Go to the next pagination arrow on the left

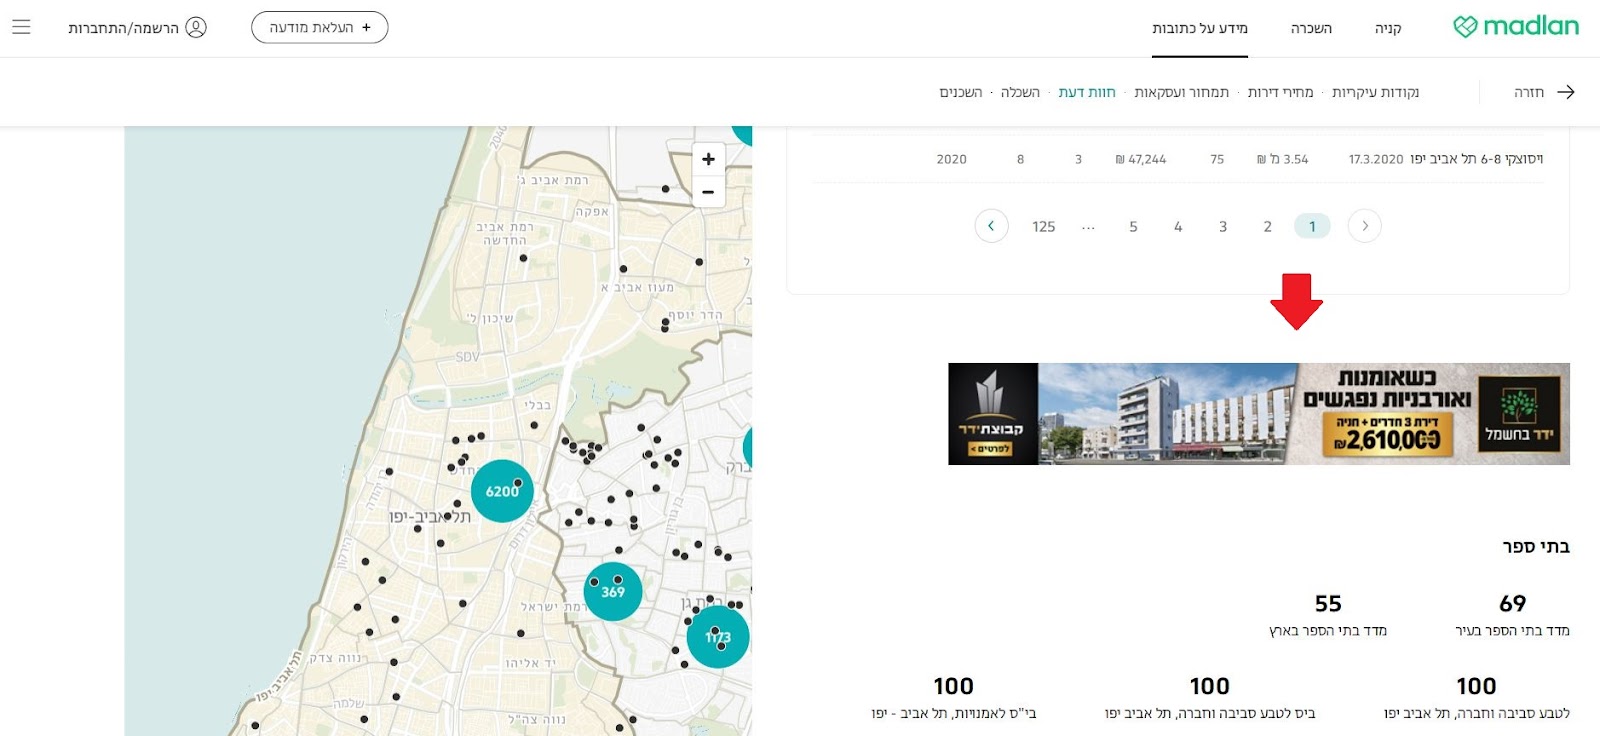point(991,226)
